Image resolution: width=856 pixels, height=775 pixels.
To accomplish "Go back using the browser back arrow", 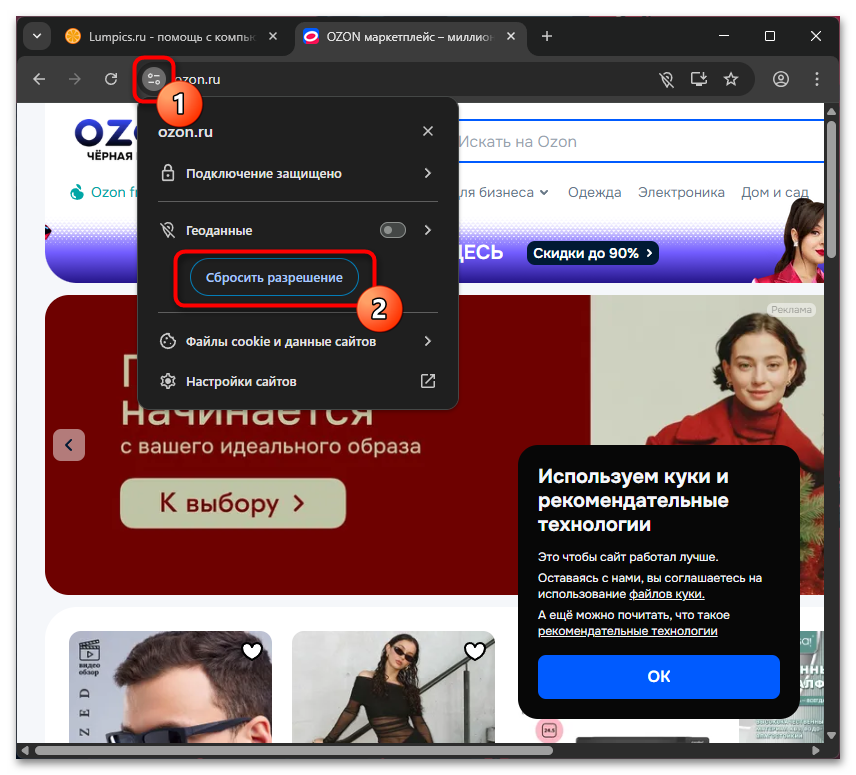I will click(x=39, y=79).
